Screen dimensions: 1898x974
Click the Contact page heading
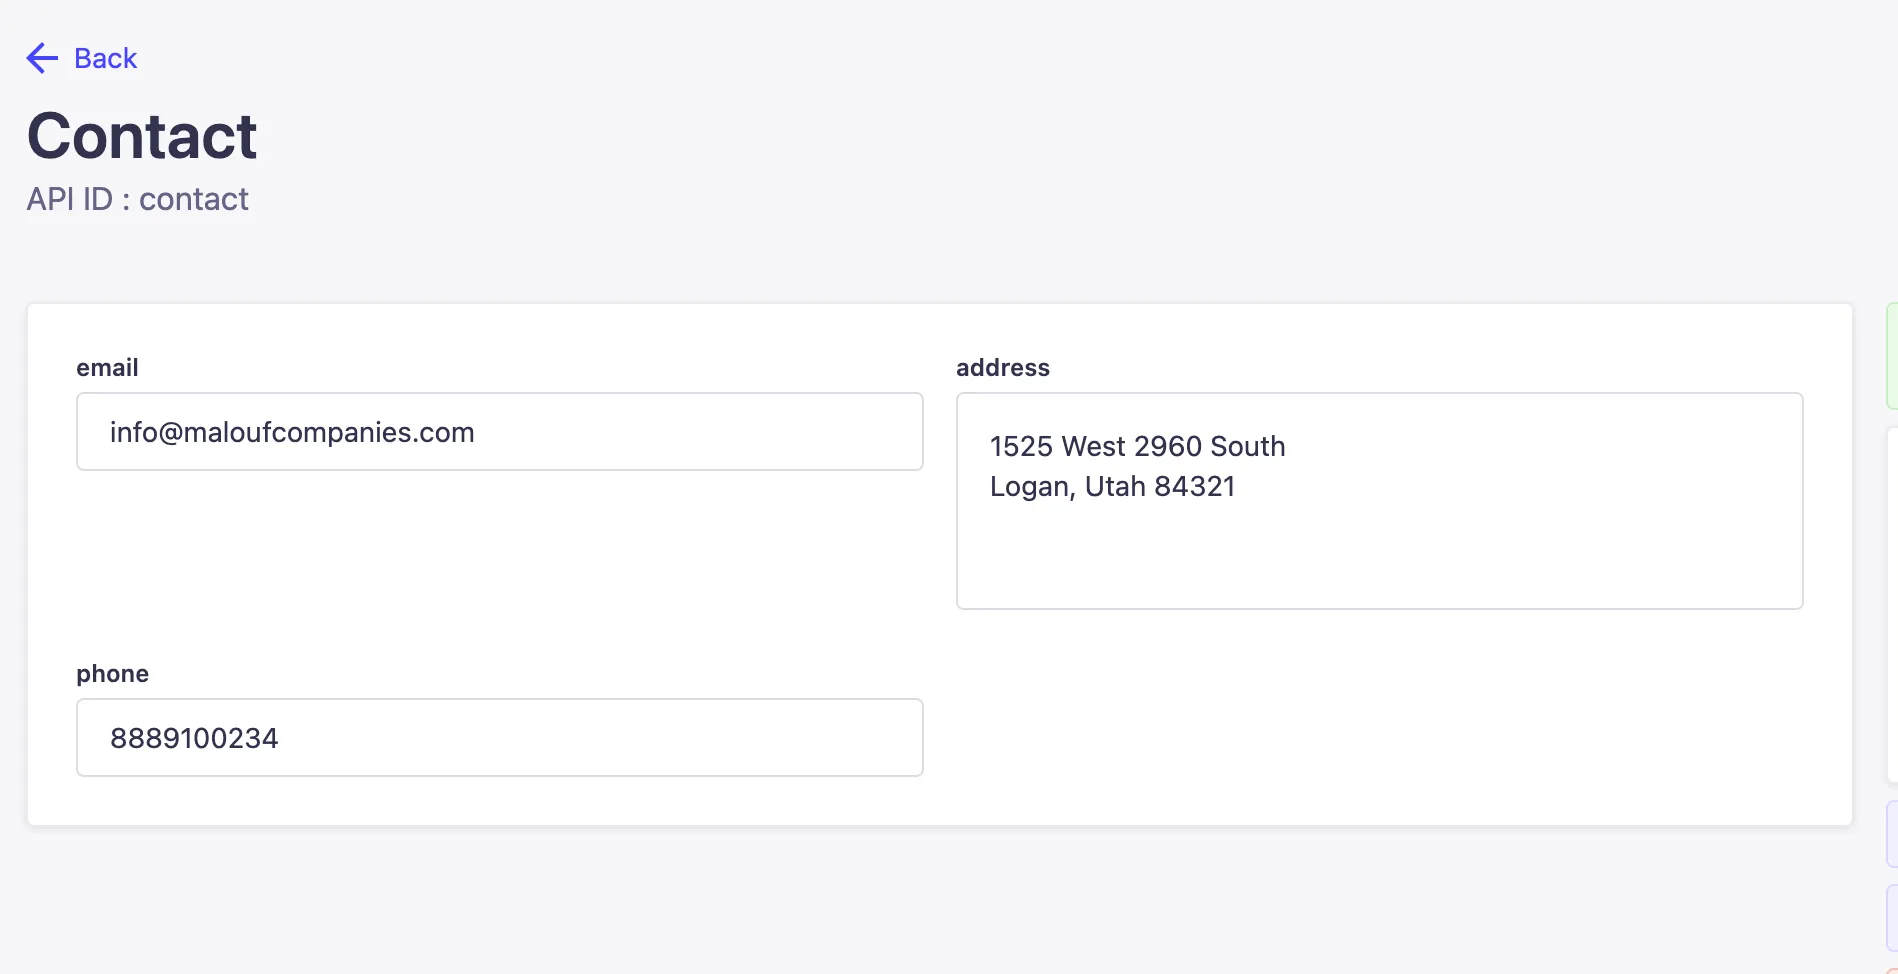[142, 136]
